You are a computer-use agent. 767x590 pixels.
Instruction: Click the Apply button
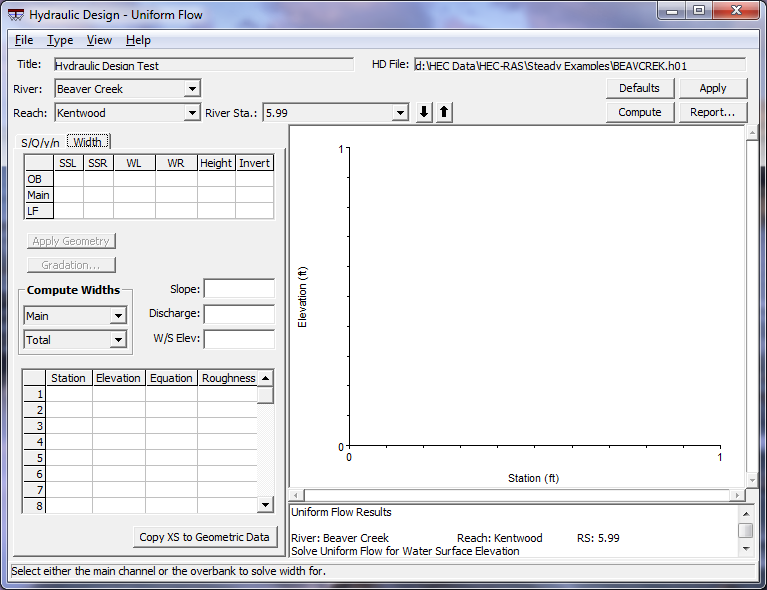pyautogui.click(x=712, y=88)
